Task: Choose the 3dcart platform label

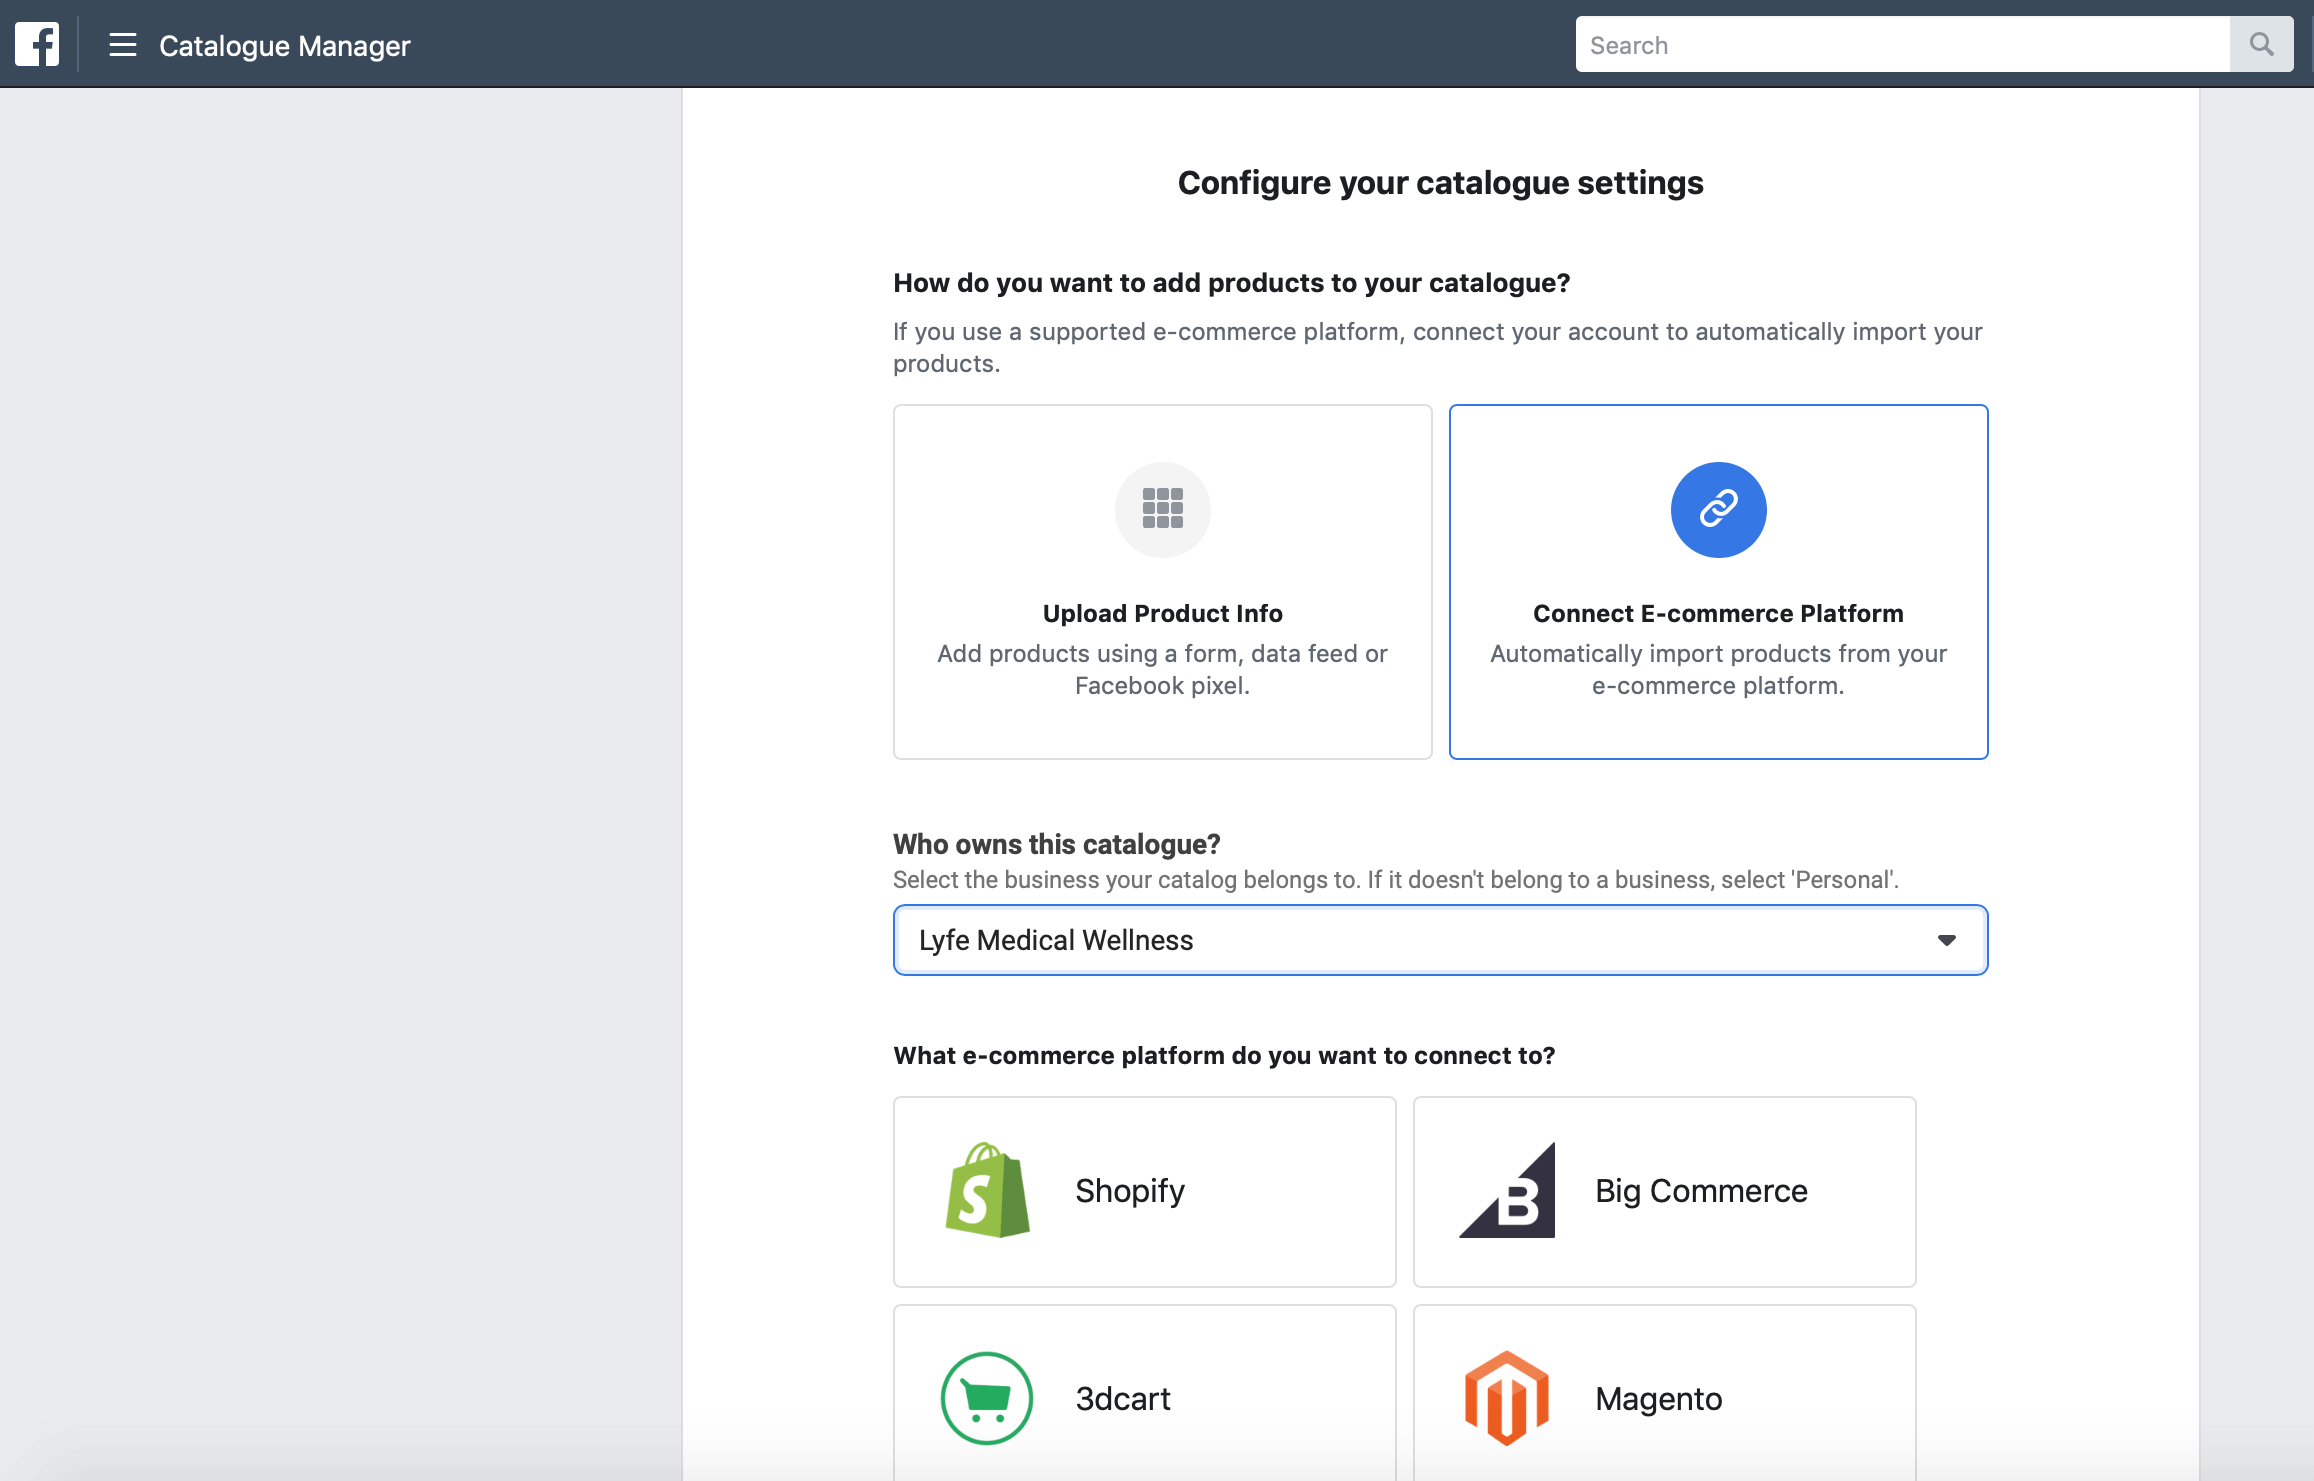Action: pyautogui.click(x=1123, y=1398)
